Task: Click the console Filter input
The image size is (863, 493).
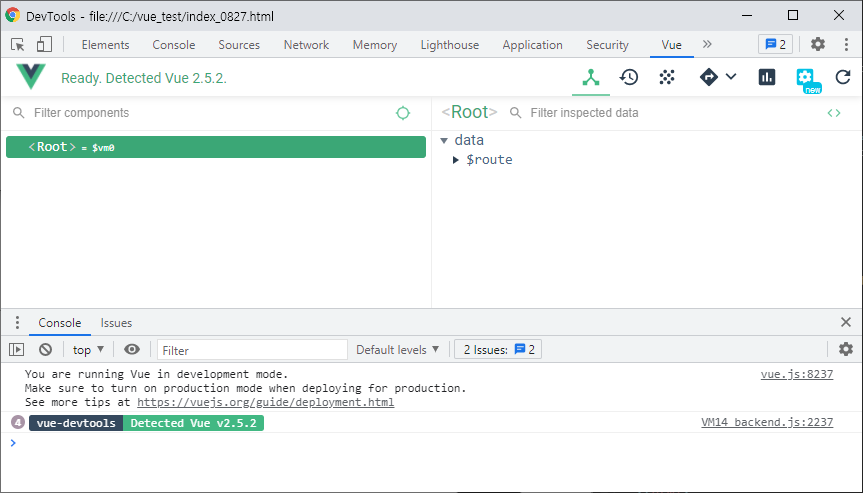Action: [252, 350]
